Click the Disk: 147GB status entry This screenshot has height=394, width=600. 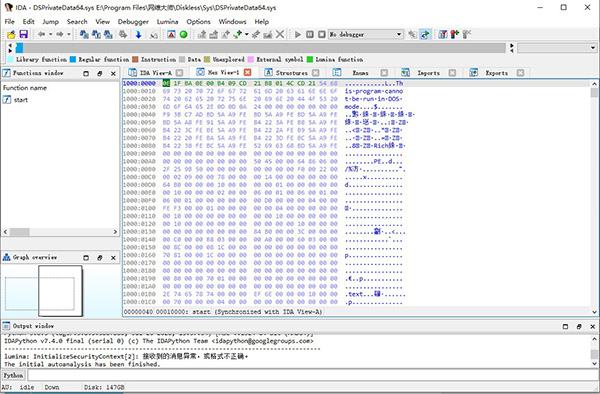click(104, 387)
